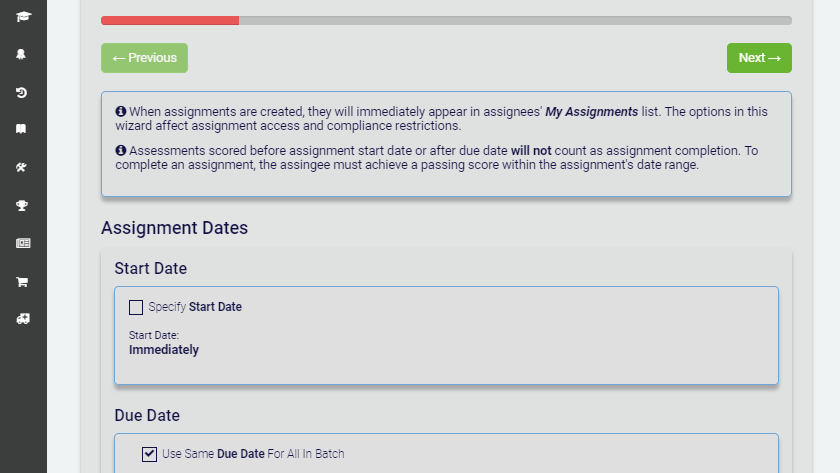840x473 pixels.
Task: Open the wrench and hammer tools icon
Action: tap(21, 167)
